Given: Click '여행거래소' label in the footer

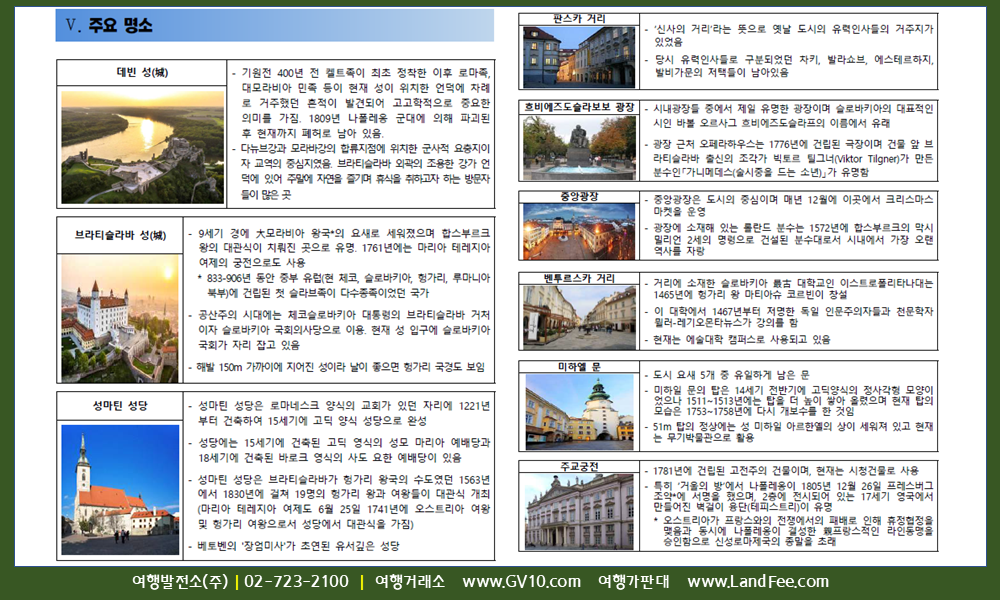Looking at the screenshot, I should click(x=409, y=582).
